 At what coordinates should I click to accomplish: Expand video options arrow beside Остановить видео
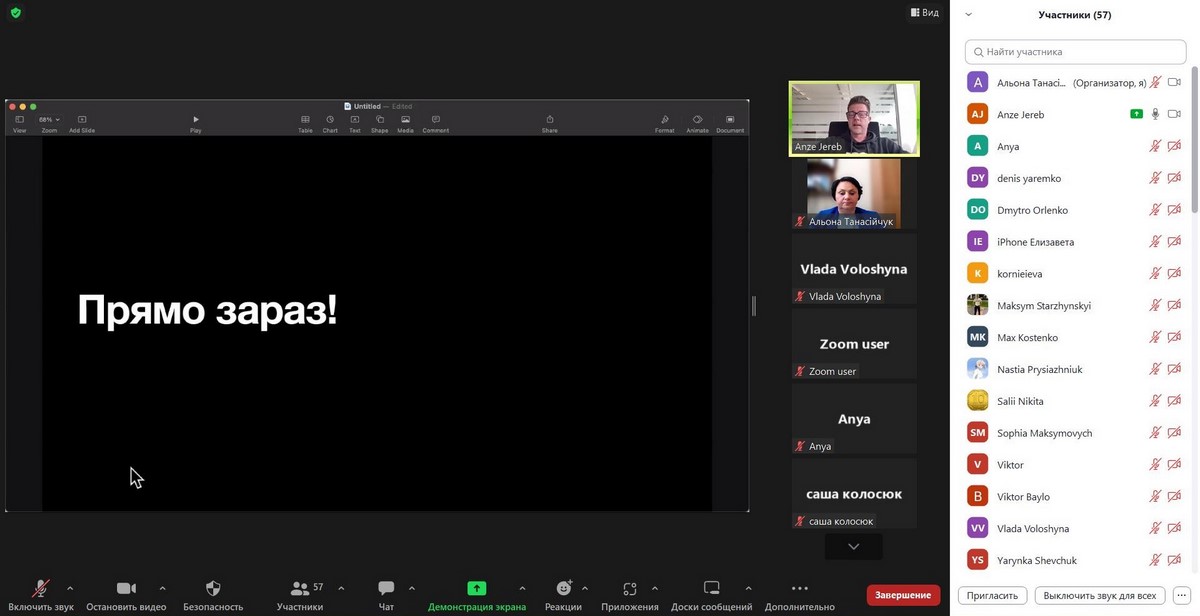click(162, 588)
